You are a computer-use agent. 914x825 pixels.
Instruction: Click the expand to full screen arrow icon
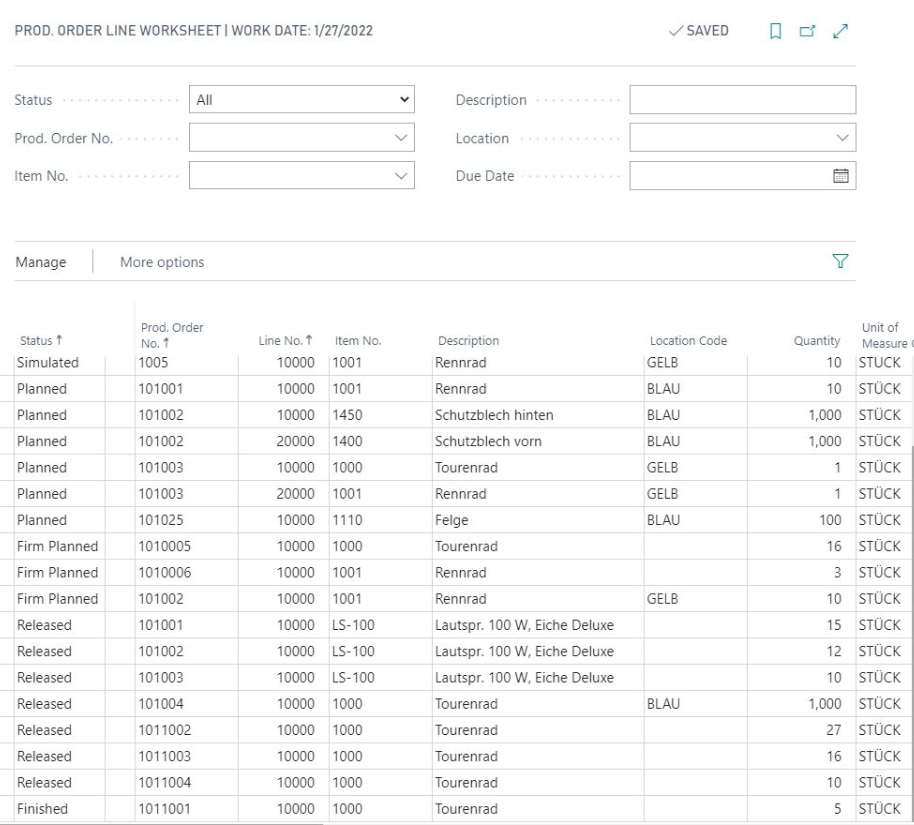[841, 31]
